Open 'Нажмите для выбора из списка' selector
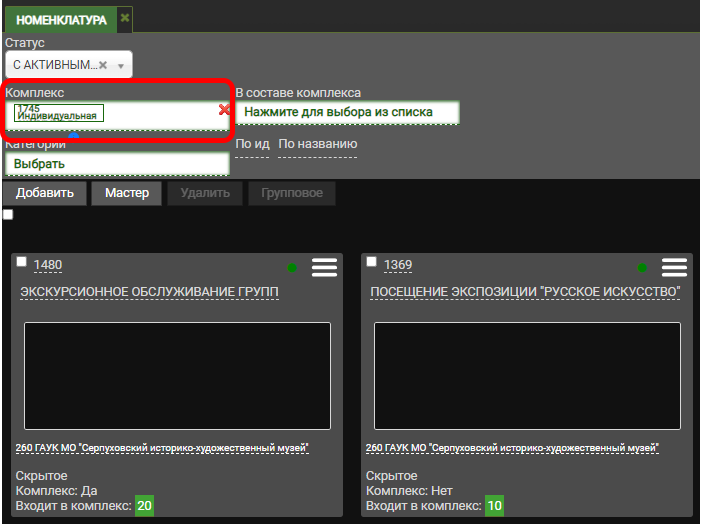 tap(347, 112)
